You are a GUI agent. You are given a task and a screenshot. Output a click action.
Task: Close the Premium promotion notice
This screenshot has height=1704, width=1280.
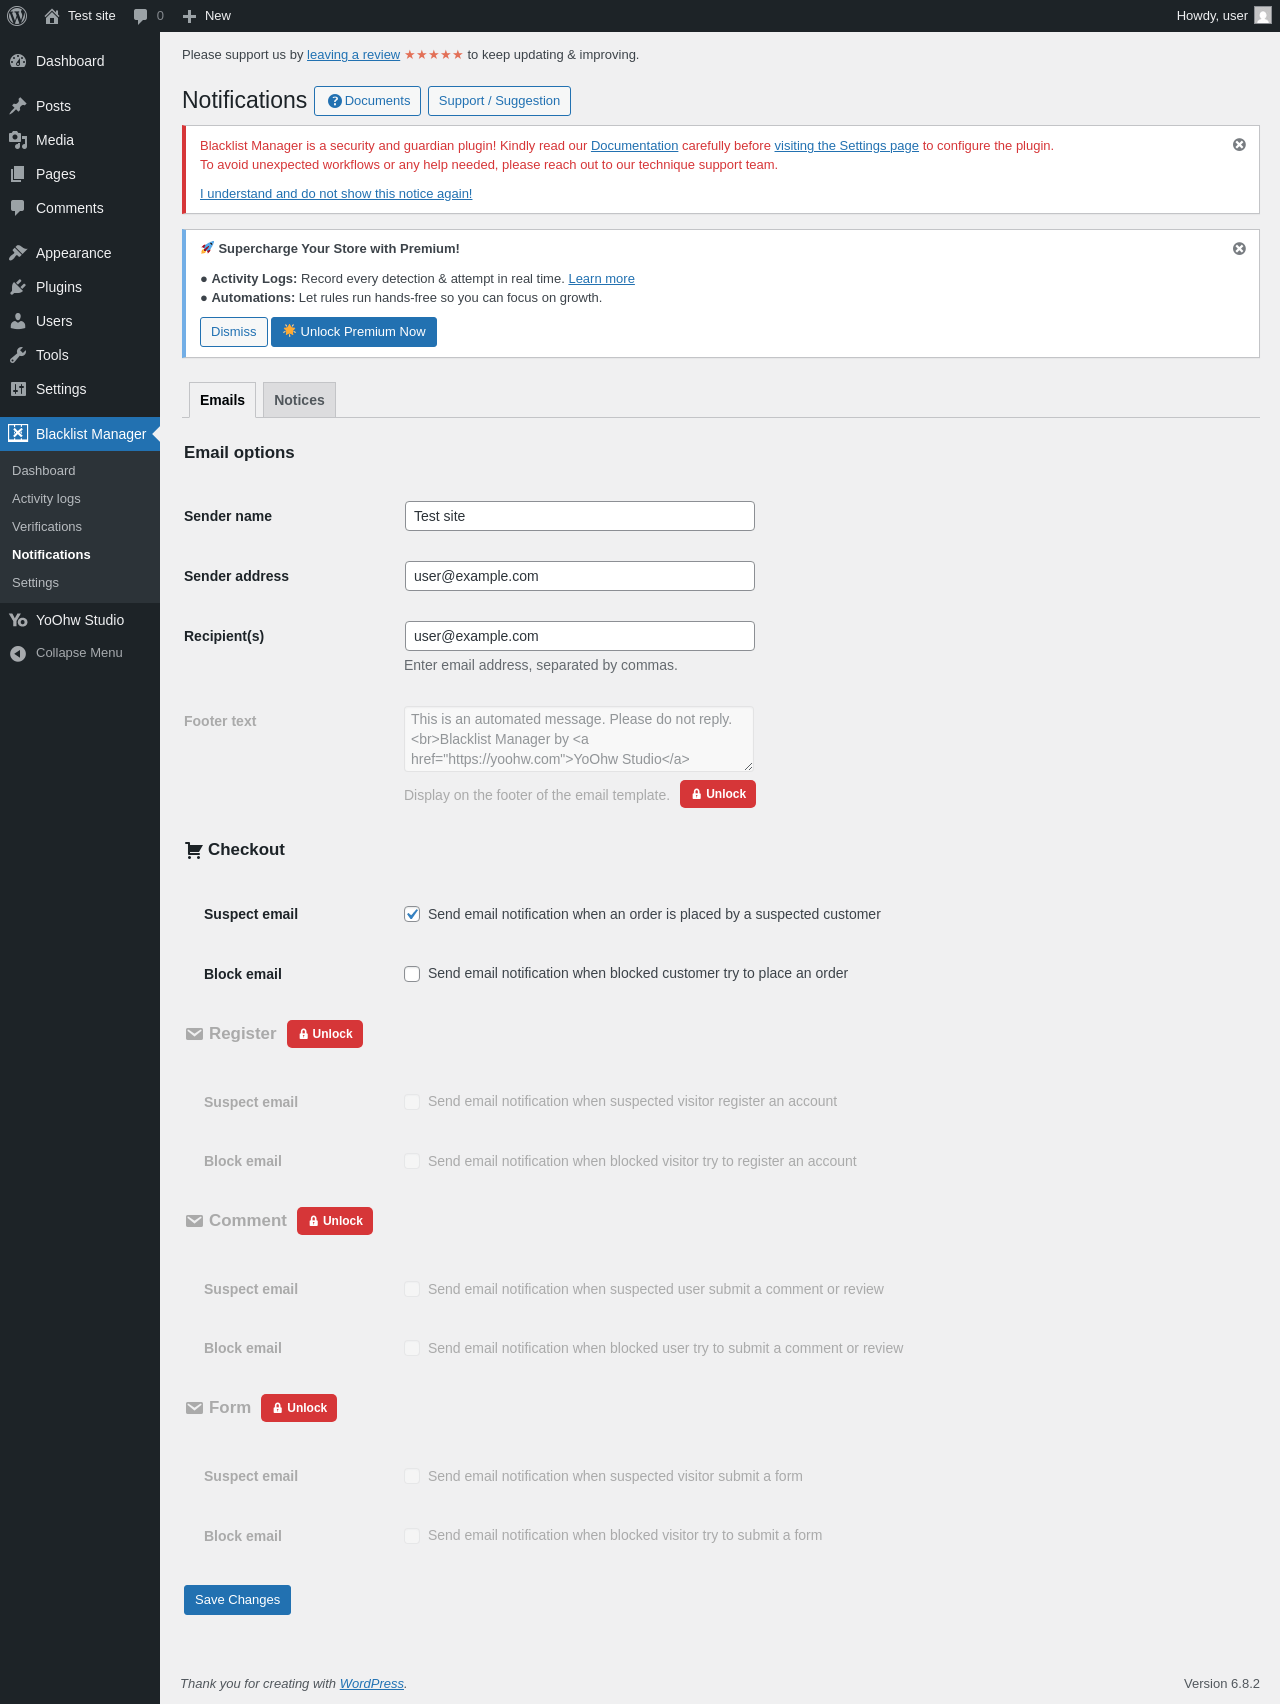[x=1239, y=249]
